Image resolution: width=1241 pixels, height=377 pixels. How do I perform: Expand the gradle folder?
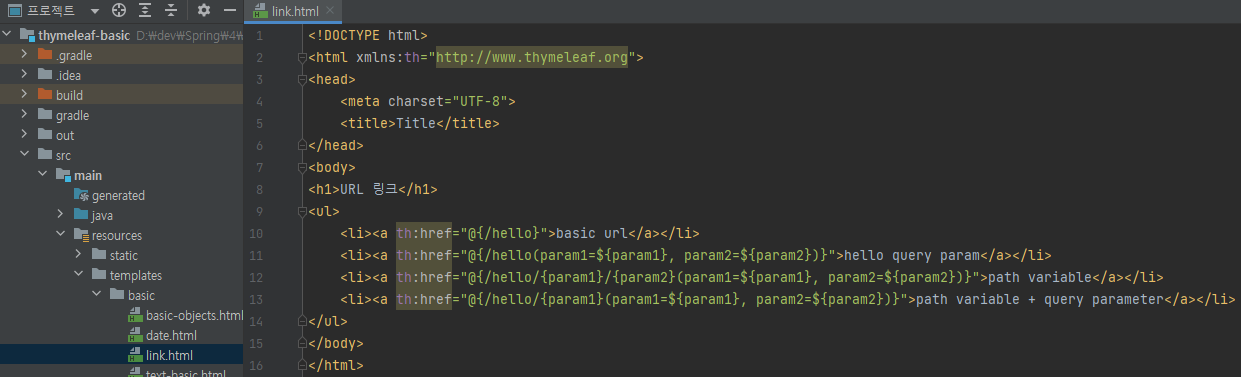pos(25,115)
